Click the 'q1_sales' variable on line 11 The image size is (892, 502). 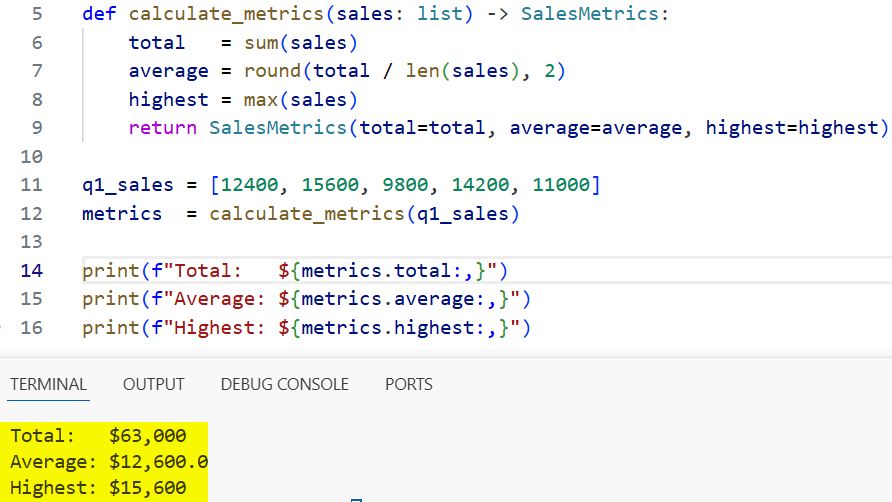[128, 185]
